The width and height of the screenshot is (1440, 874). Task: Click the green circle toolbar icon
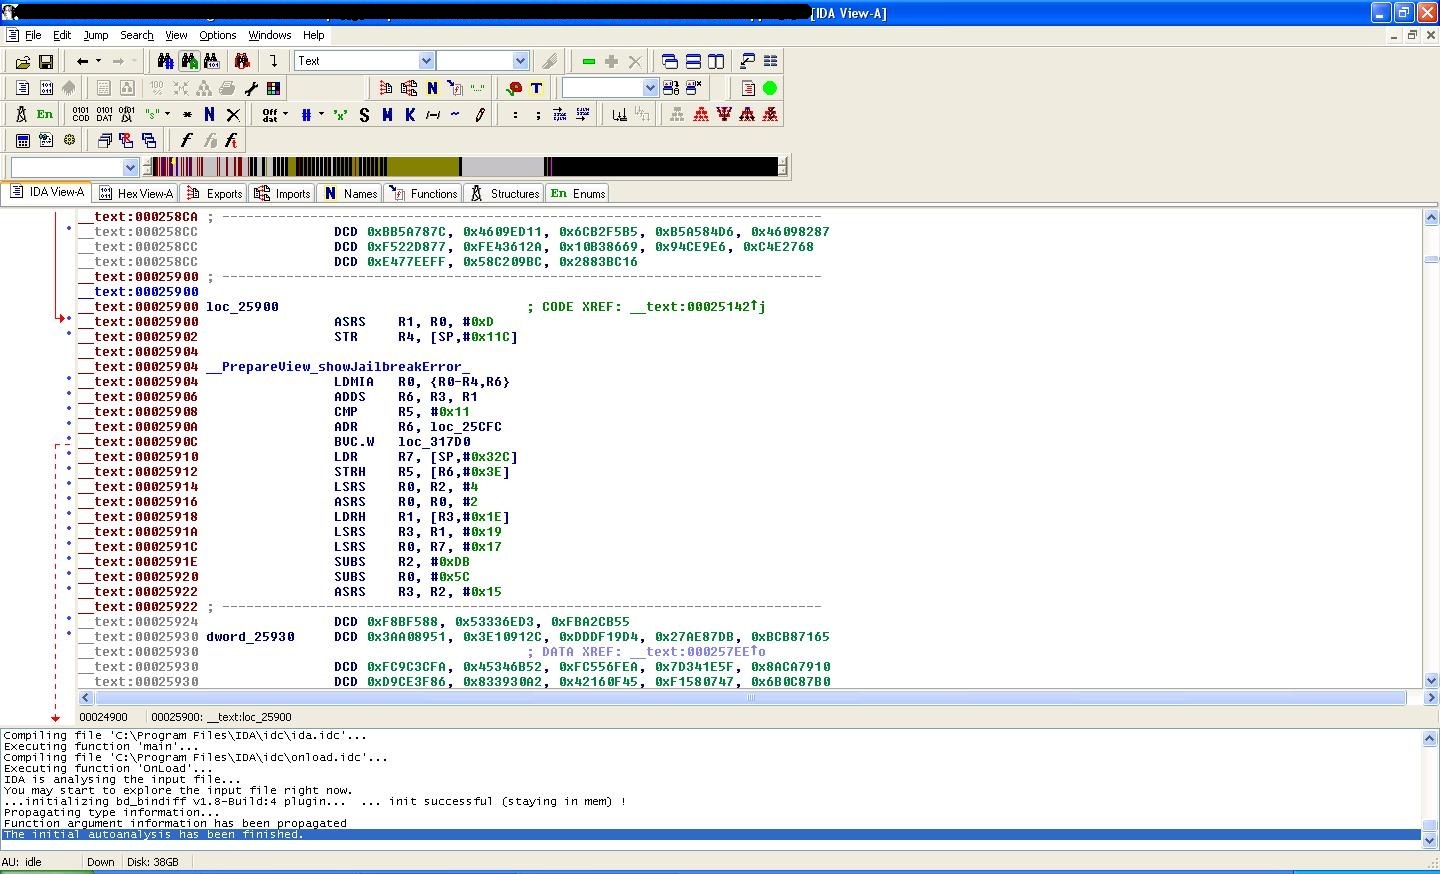770,88
